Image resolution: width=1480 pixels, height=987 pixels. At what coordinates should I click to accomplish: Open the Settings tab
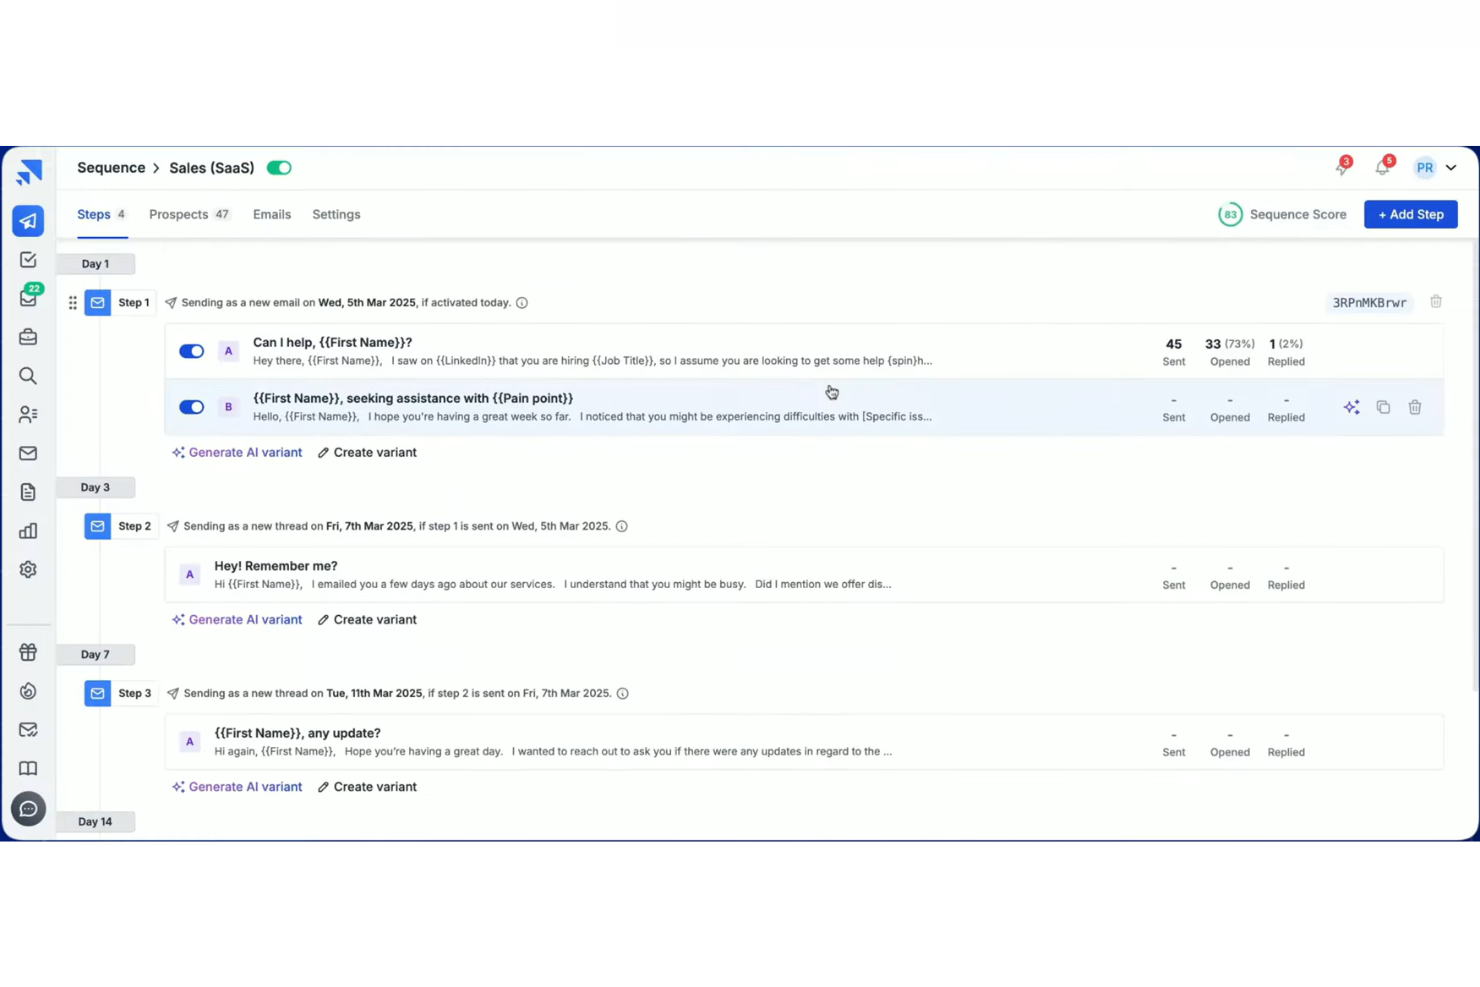coord(336,214)
